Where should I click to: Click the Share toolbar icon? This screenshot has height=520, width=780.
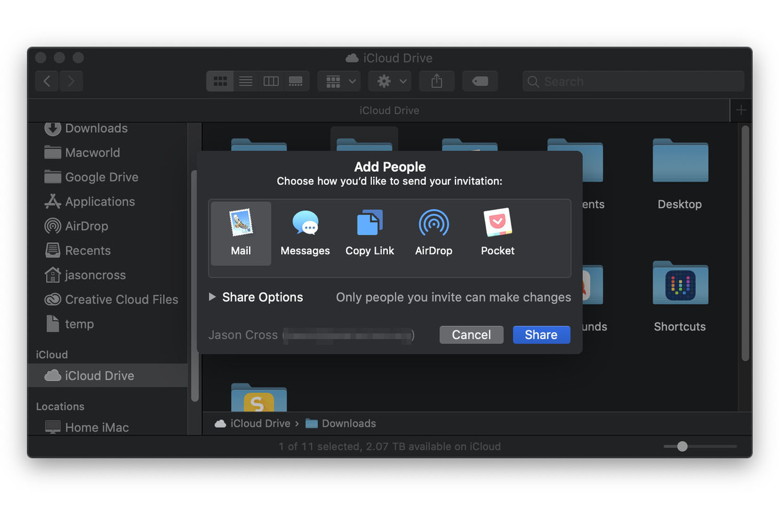tap(436, 81)
